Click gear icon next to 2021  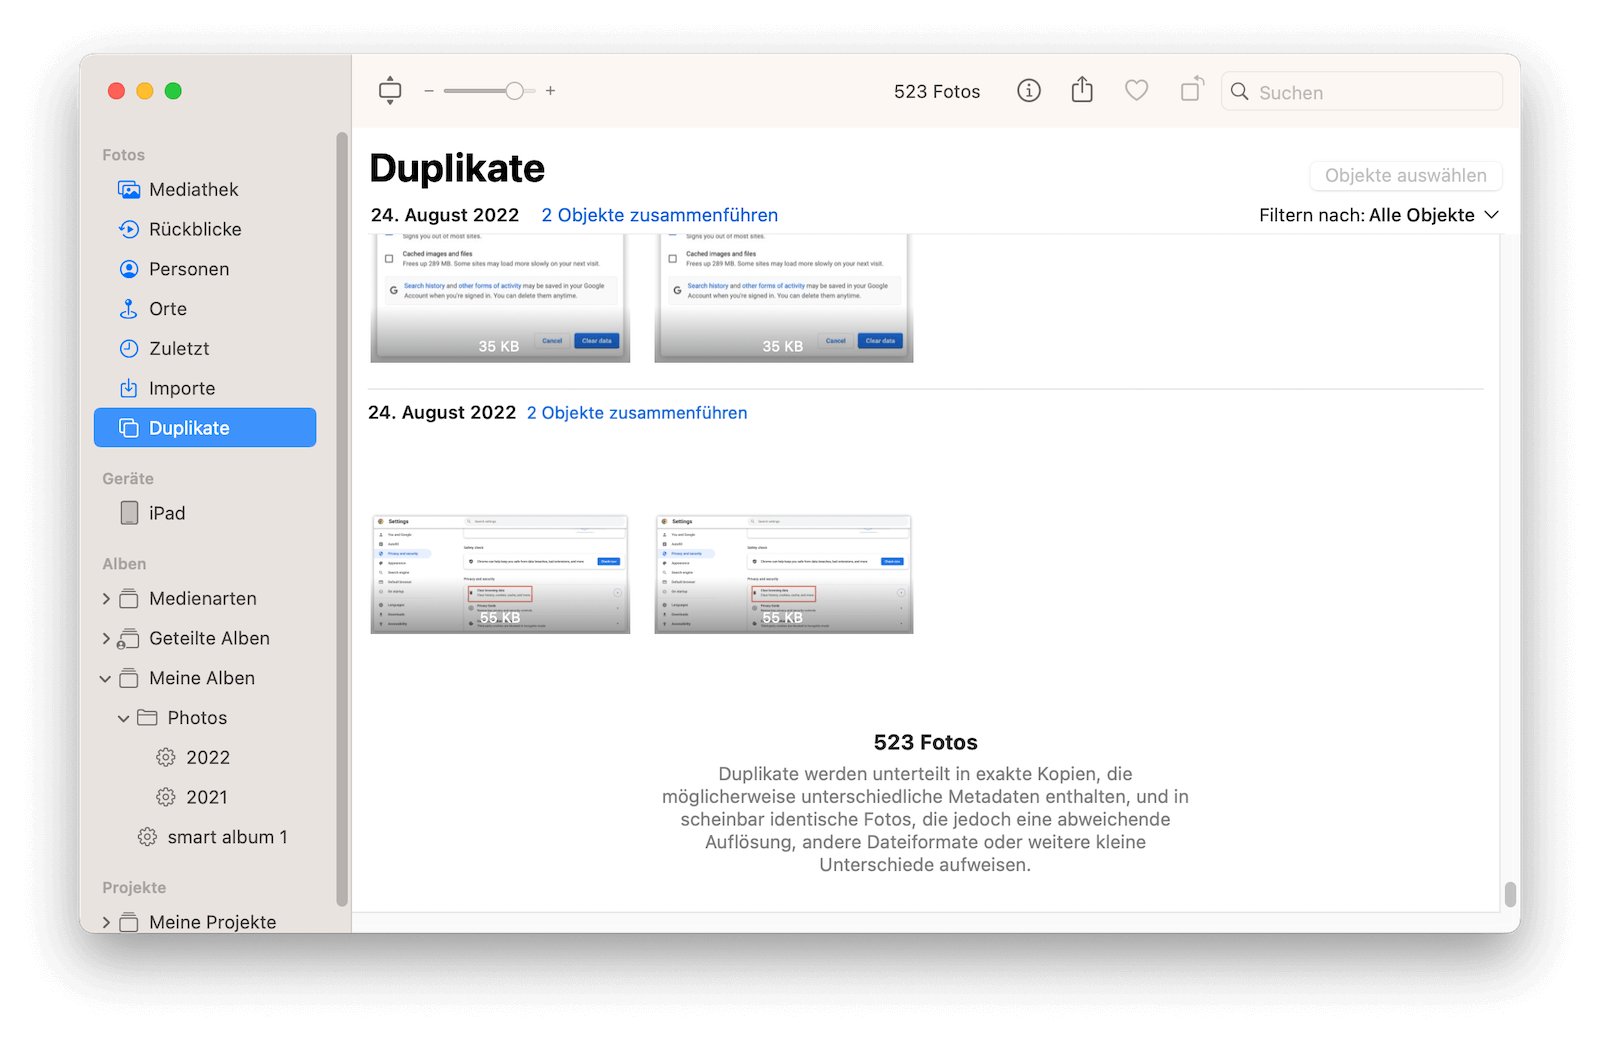[166, 798]
